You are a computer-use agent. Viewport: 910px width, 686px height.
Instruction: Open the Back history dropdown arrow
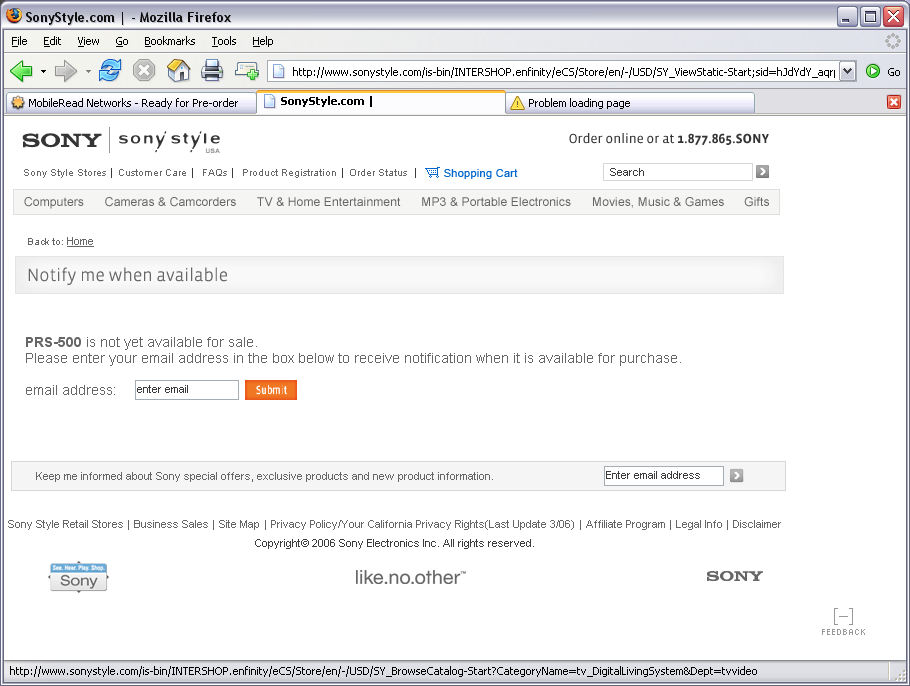click(44, 71)
